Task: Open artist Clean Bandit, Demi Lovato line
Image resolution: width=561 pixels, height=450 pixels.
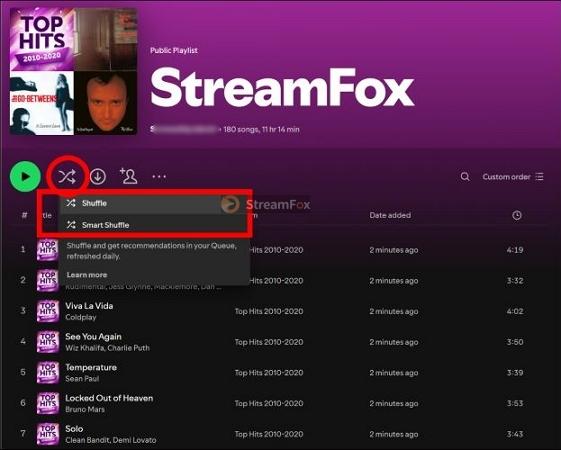Action: tap(111, 440)
